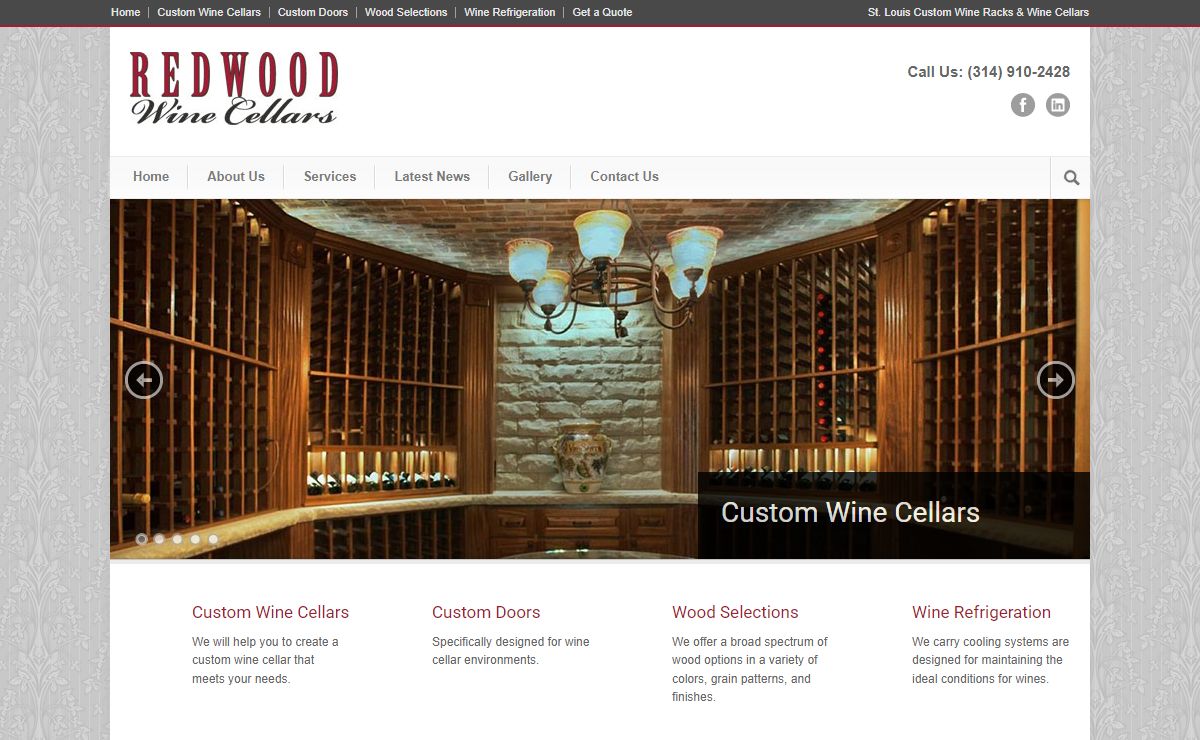The width and height of the screenshot is (1200, 740).
Task: Open About Us in main navigation
Action: [236, 176]
